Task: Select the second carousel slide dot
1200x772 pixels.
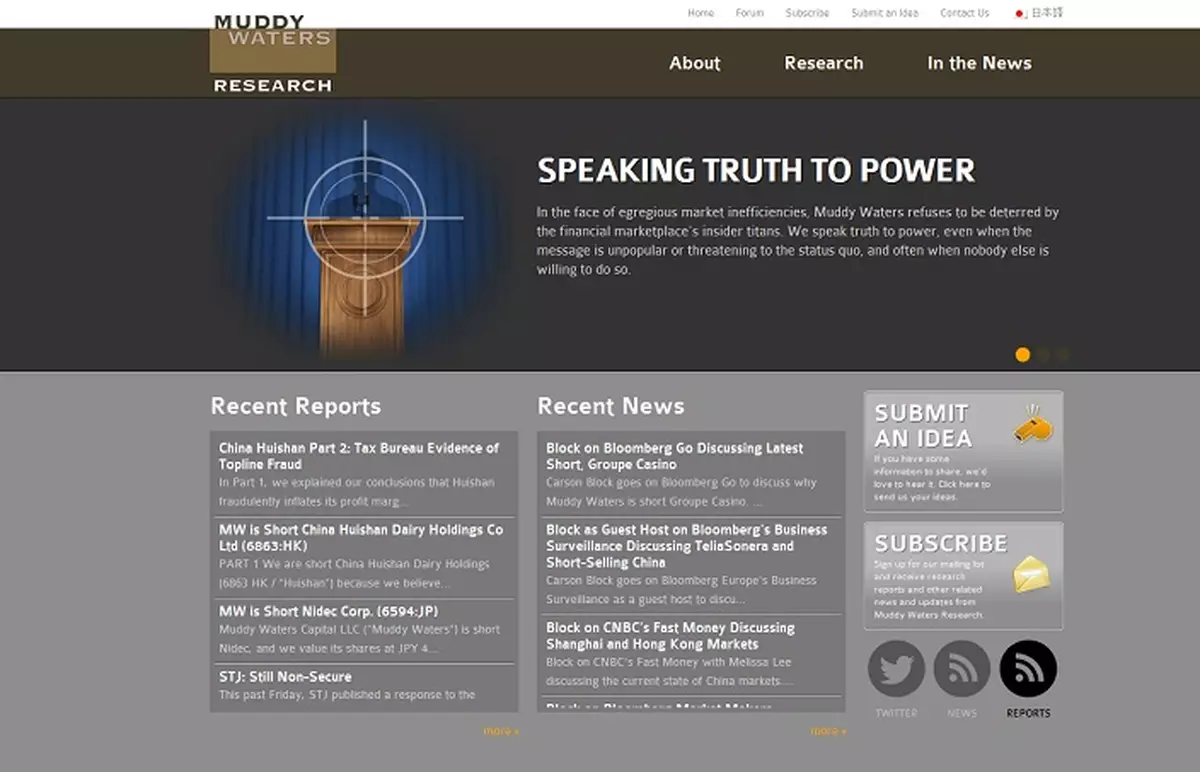Action: (x=1043, y=354)
